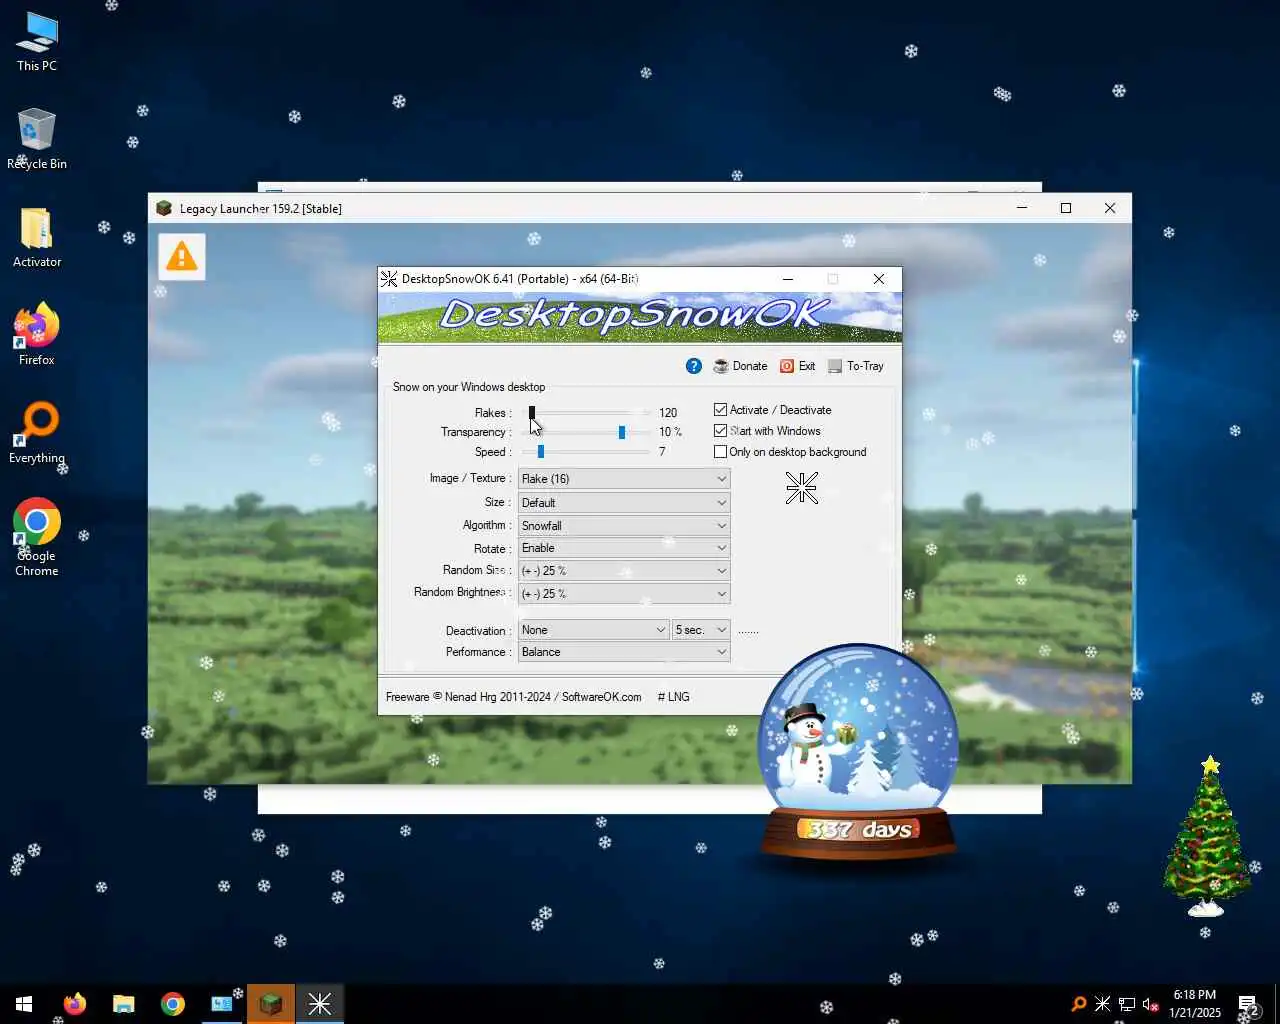Click the snowflake texture preview image
The height and width of the screenshot is (1024, 1280).
pyautogui.click(x=802, y=488)
